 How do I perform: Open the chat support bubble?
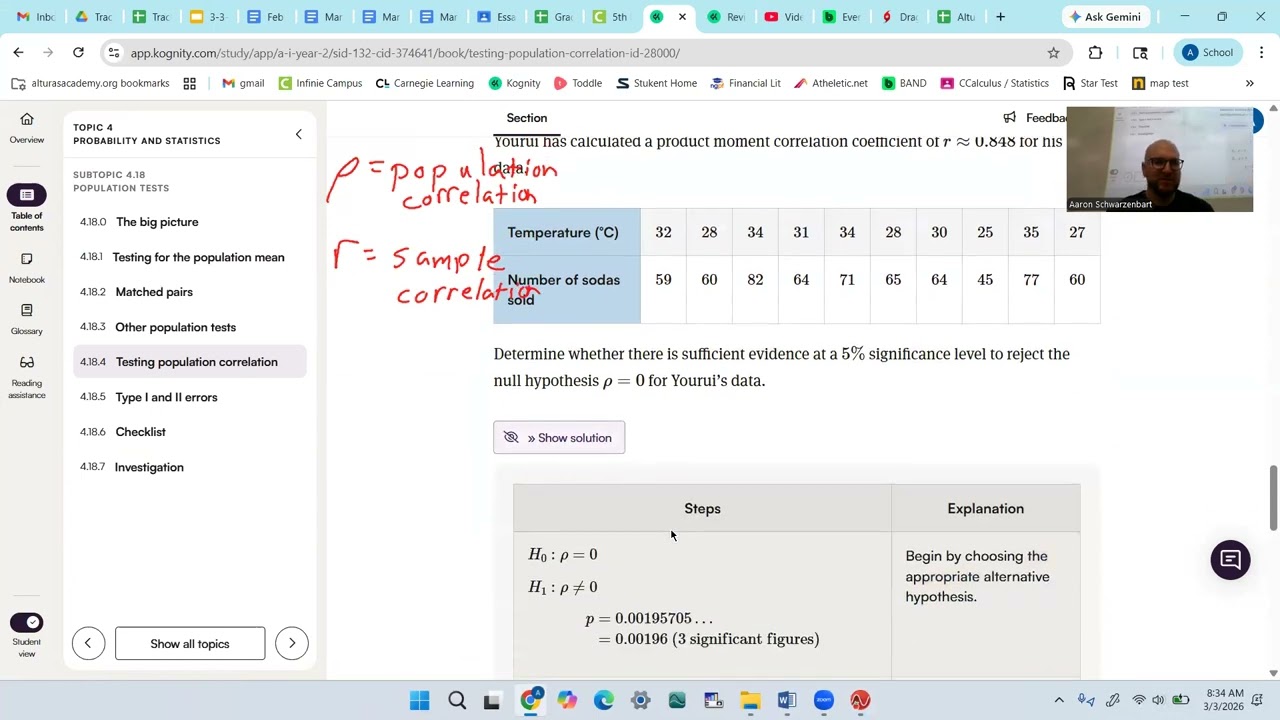1230,560
